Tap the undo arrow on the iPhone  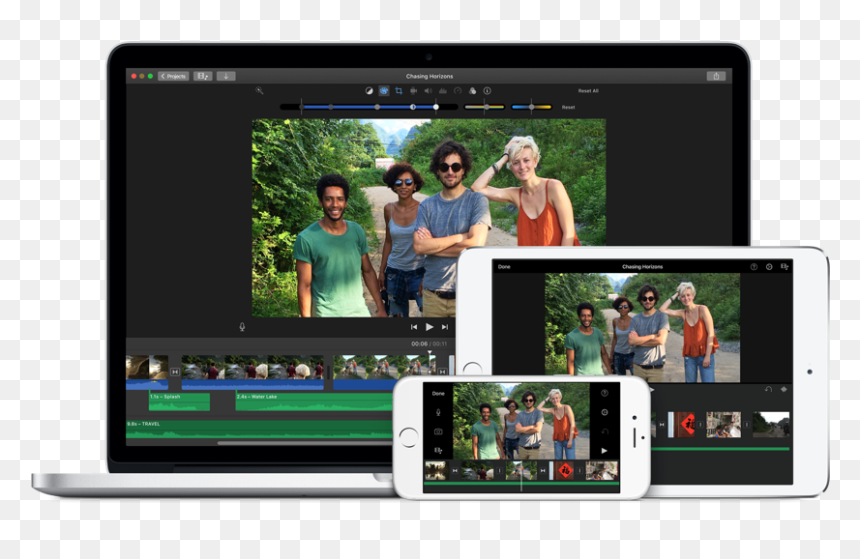click(604, 432)
